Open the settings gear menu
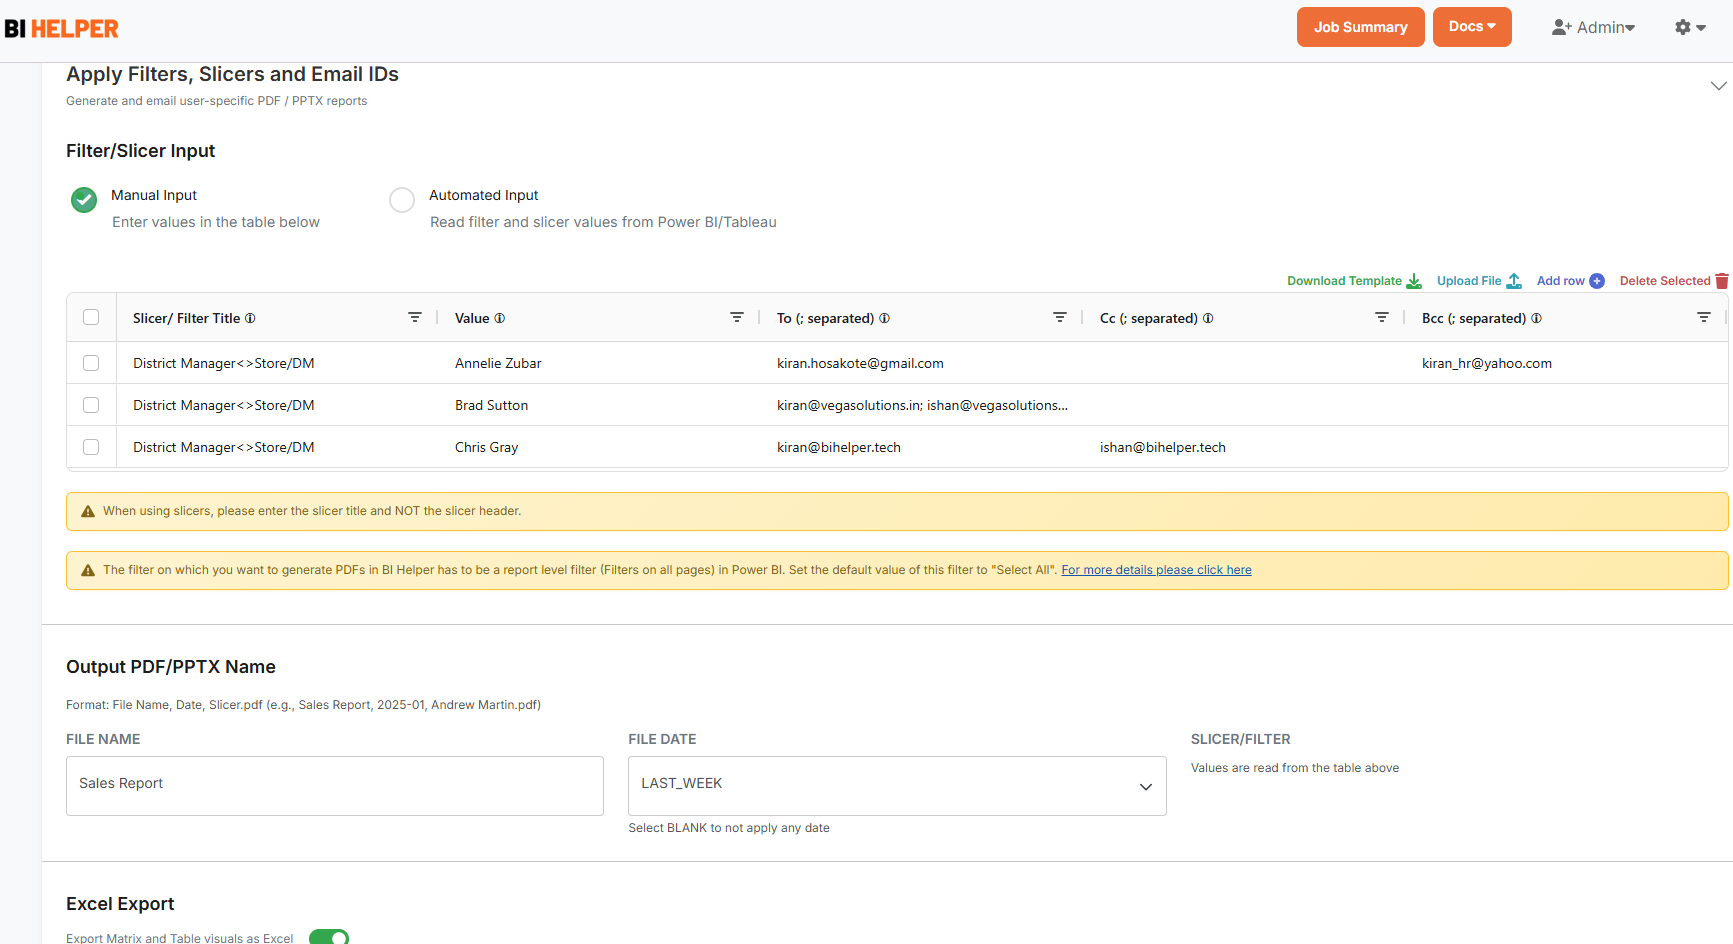 point(1690,28)
